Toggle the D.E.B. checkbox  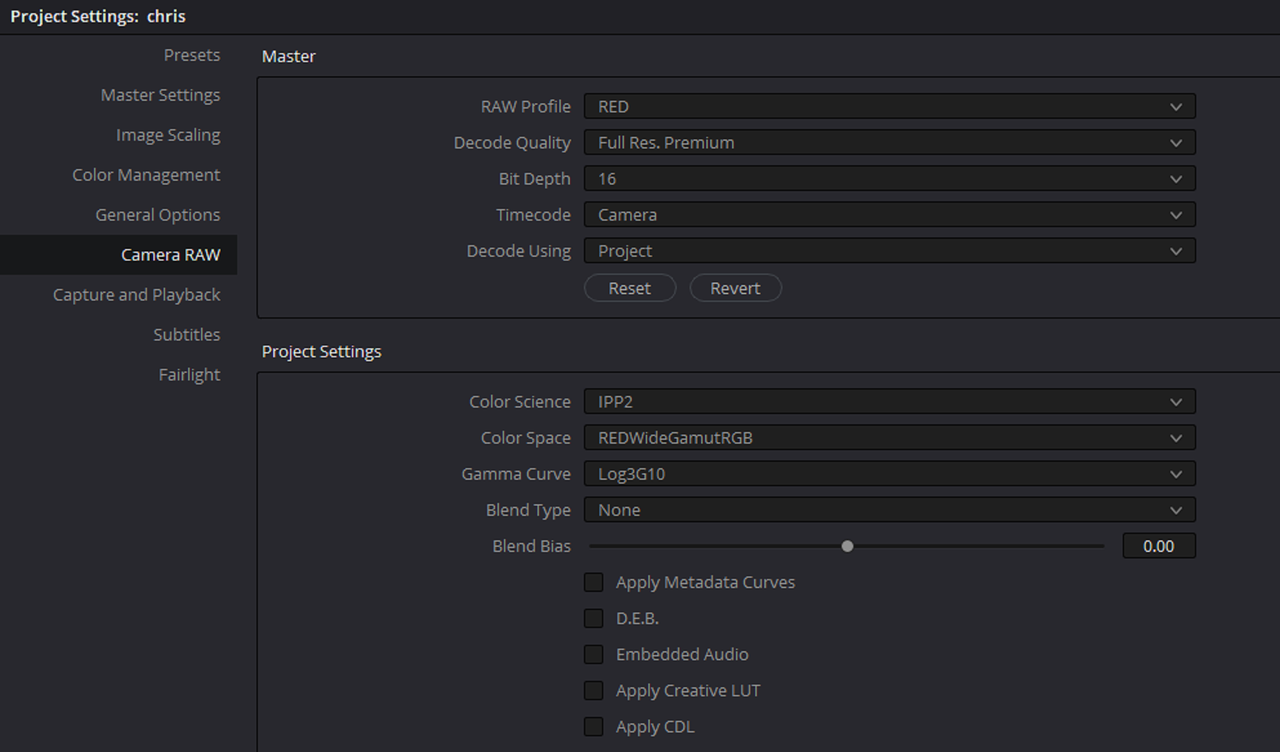coord(594,618)
